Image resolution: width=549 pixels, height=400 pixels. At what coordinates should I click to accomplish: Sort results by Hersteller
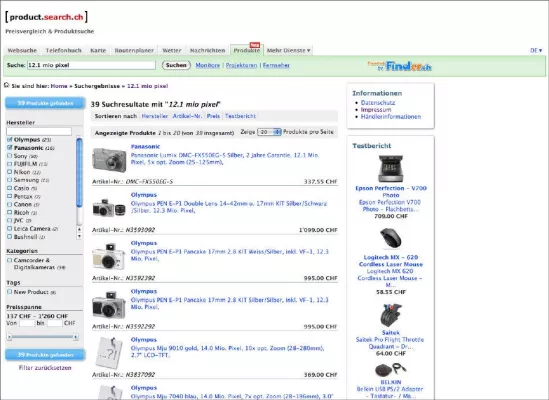point(155,116)
